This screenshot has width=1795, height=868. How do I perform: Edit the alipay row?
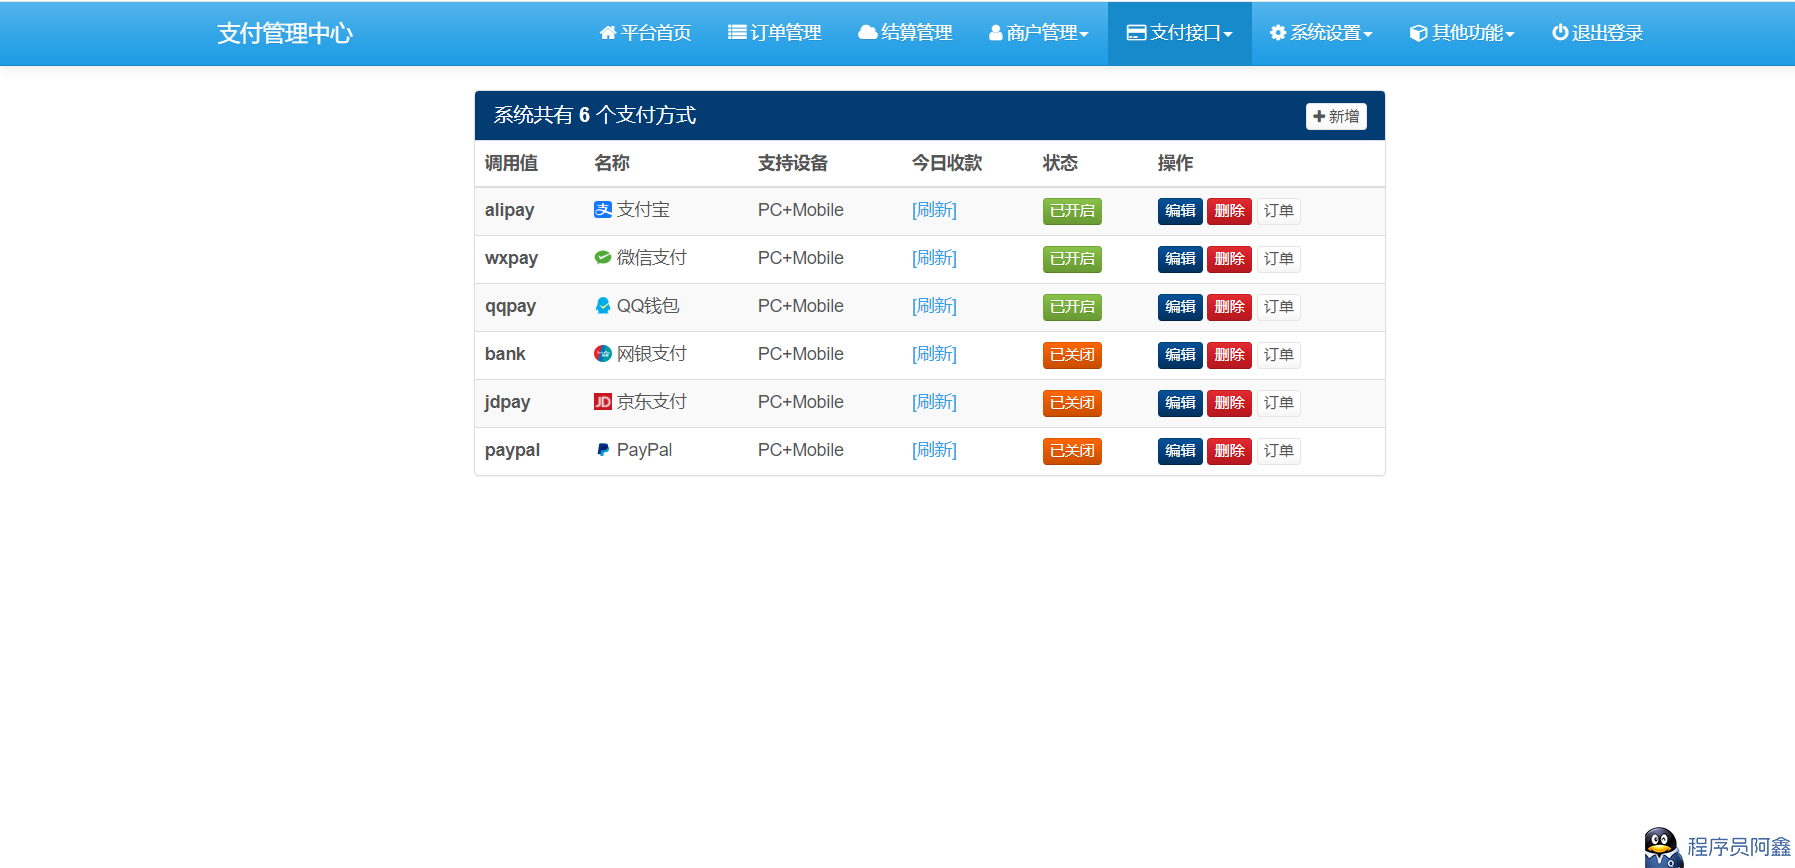pyautogui.click(x=1180, y=211)
